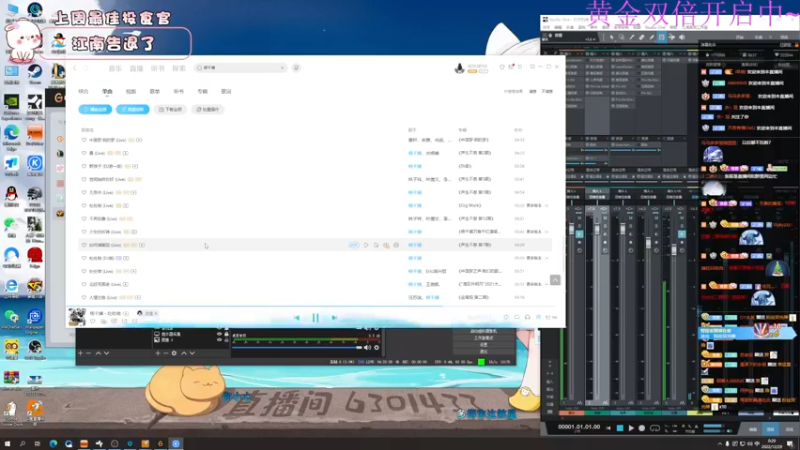Open the song recognition icon beside search
Screen dimensions: 800x450
(296, 68)
